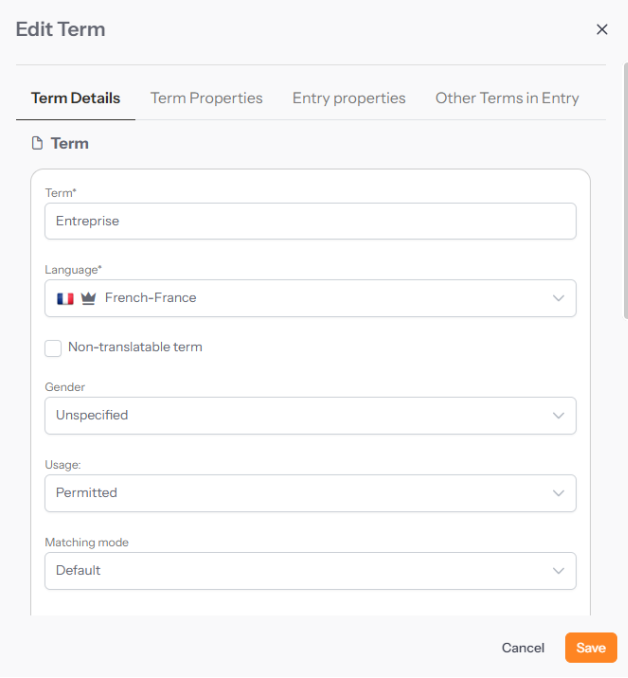Expand the Usage dropdown chevron

pyautogui.click(x=558, y=493)
